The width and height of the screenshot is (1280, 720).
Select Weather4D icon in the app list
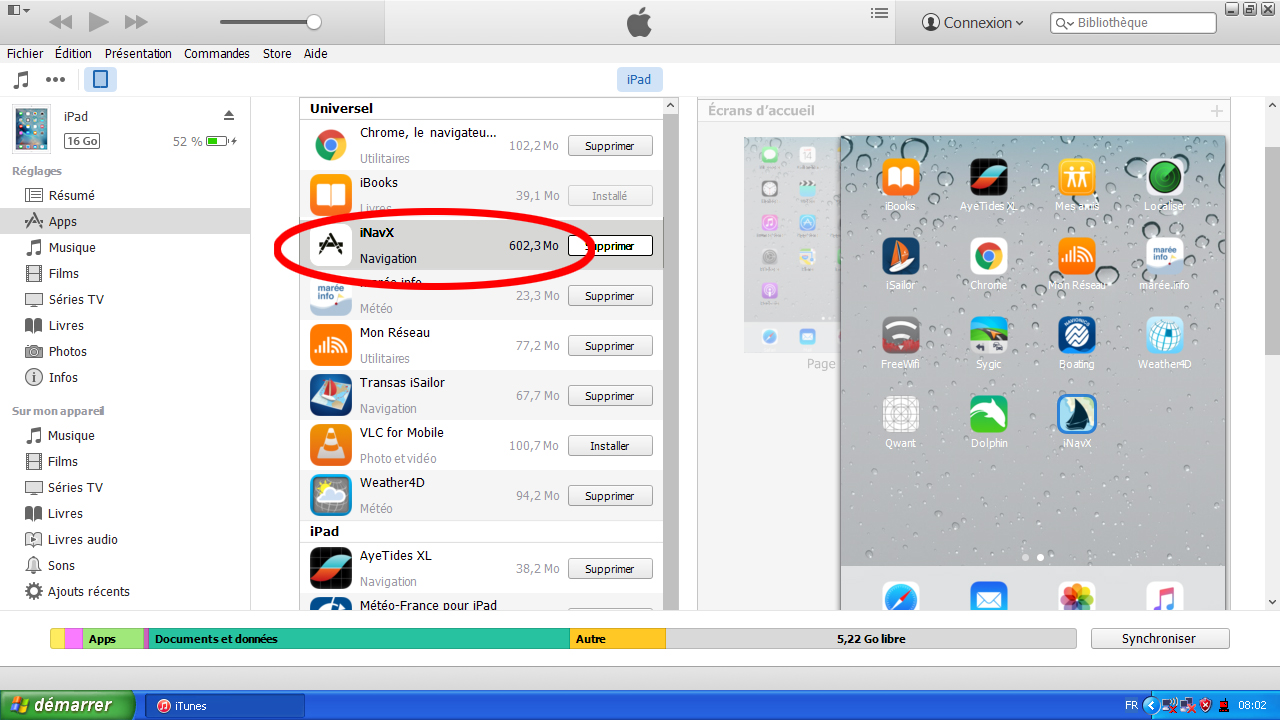(x=330, y=496)
